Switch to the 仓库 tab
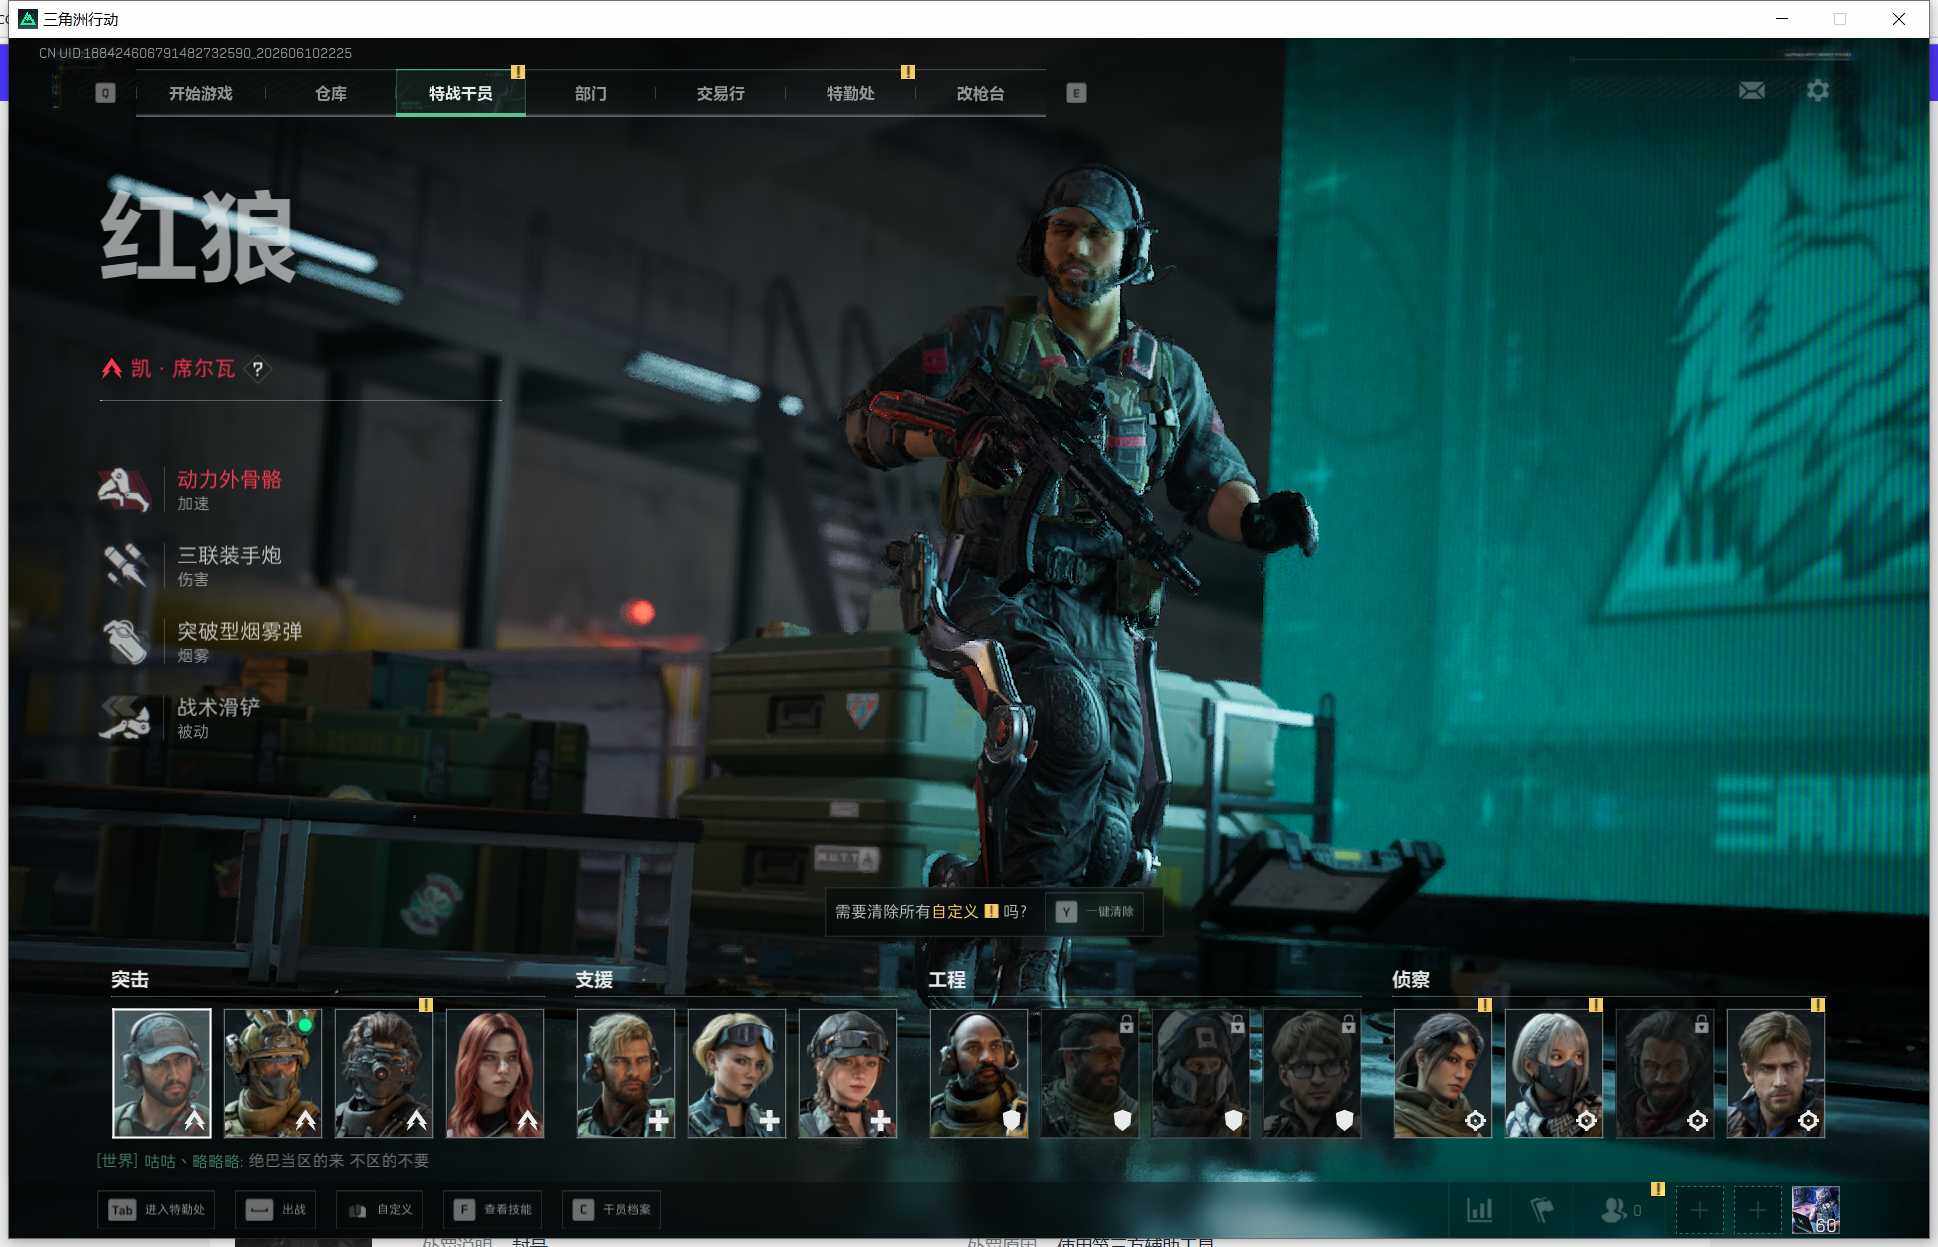The width and height of the screenshot is (1938, 1247). coord(330,93)
